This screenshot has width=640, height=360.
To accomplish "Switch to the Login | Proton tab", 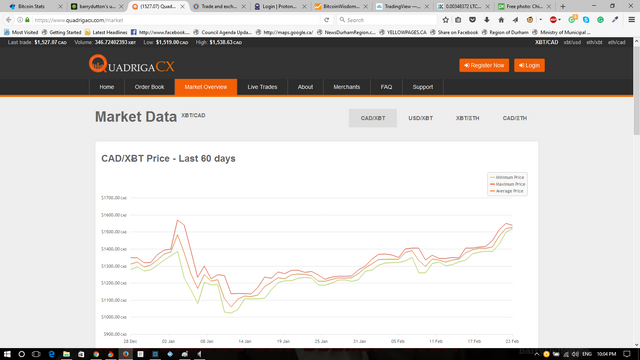I will (x=280, y=7).
